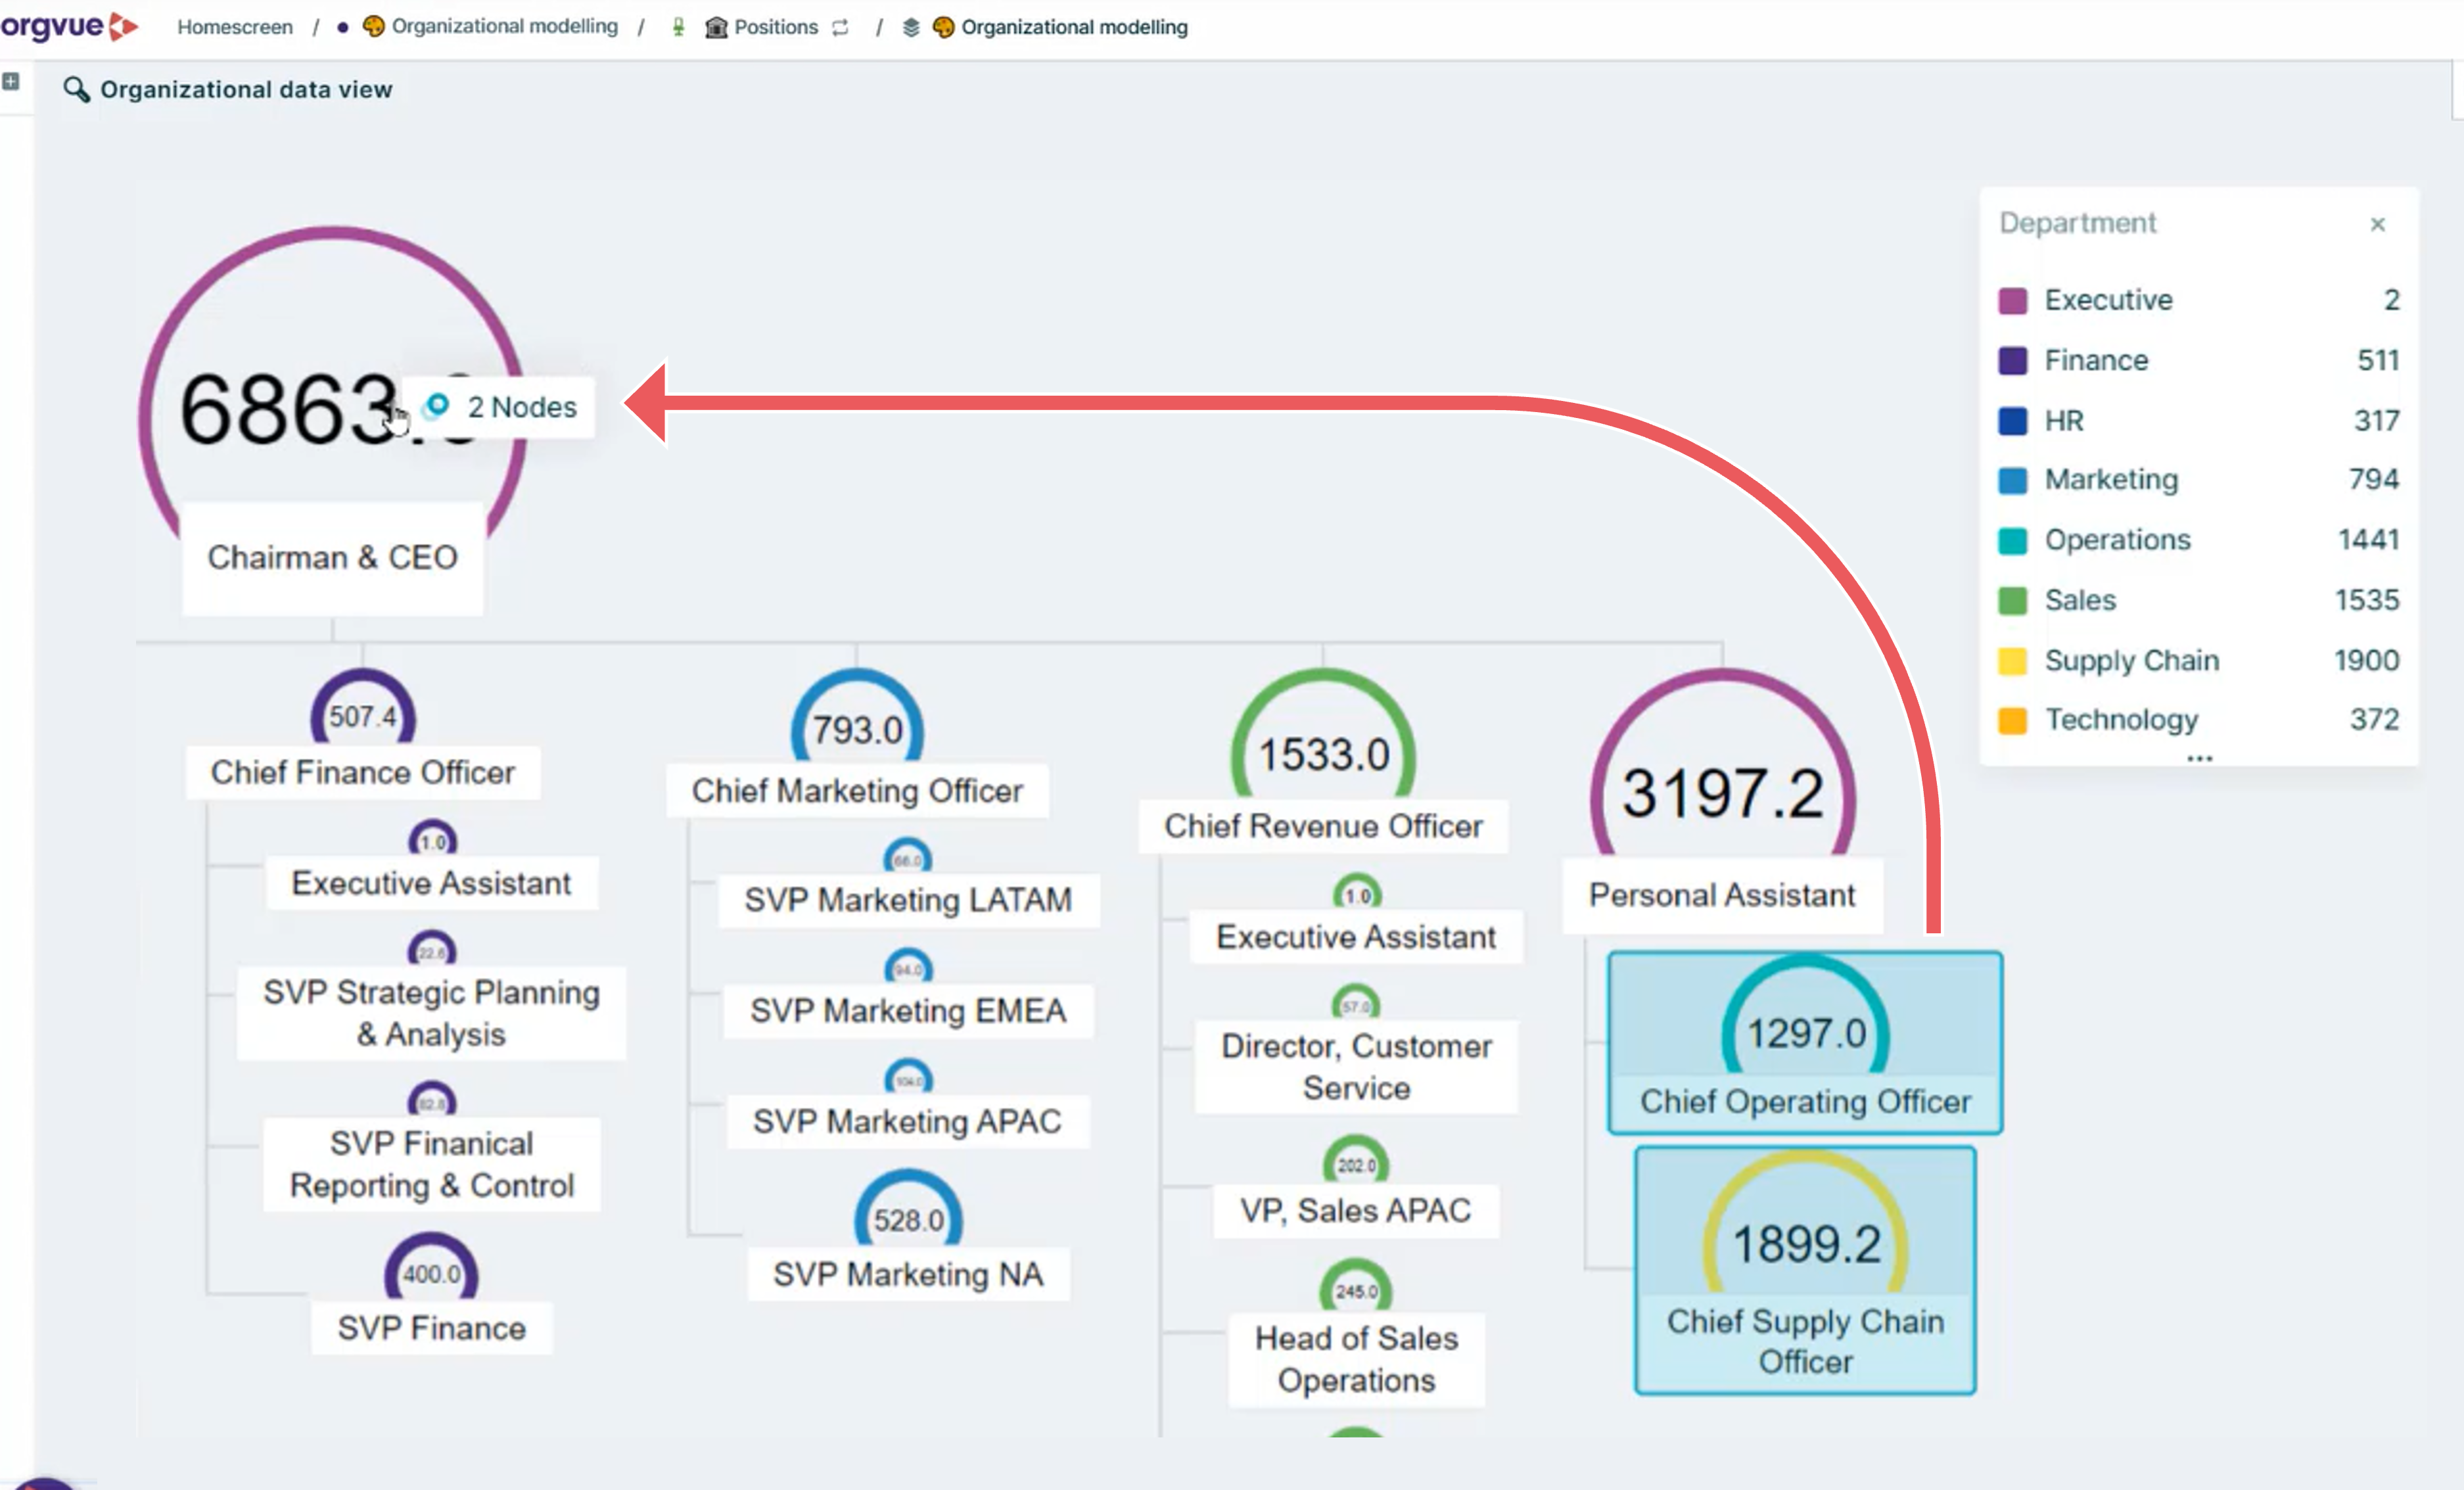The width and height of the screenshot is (2464, 1490).
Task: Click the magnifier icon by Organizational data view
Action: (x=76, y=89)
